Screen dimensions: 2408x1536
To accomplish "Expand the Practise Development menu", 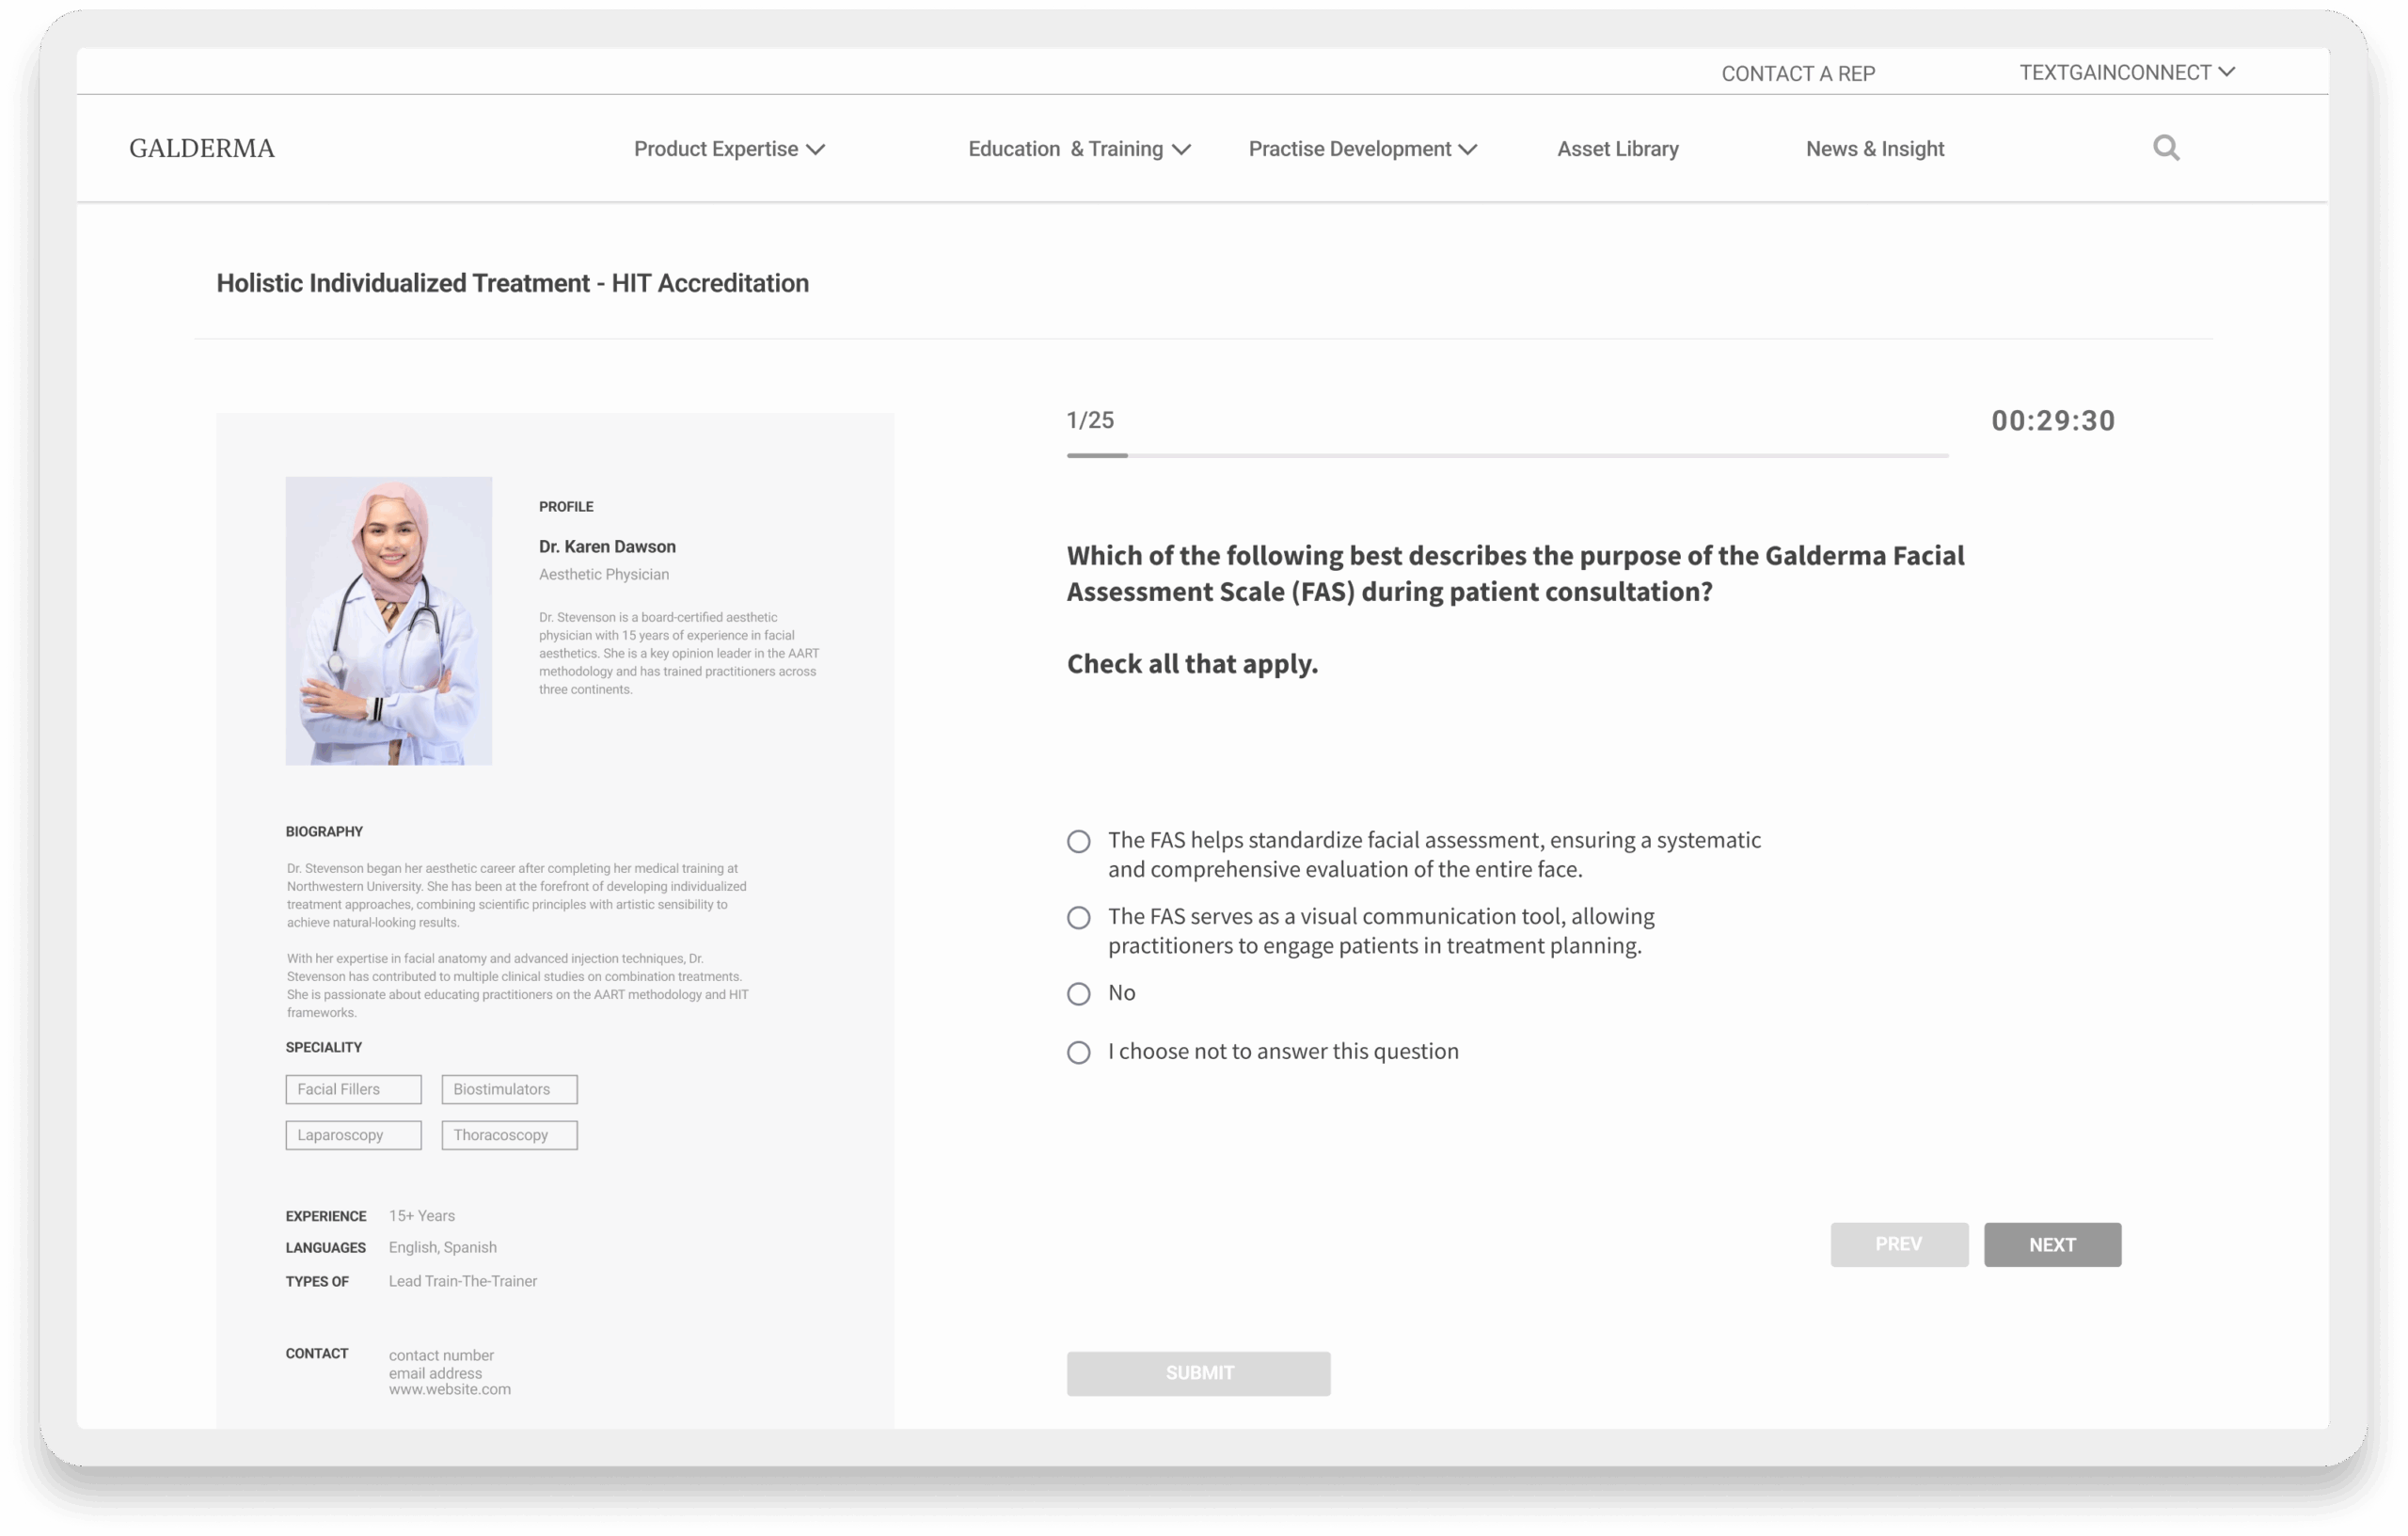I will coord(1362,149).
